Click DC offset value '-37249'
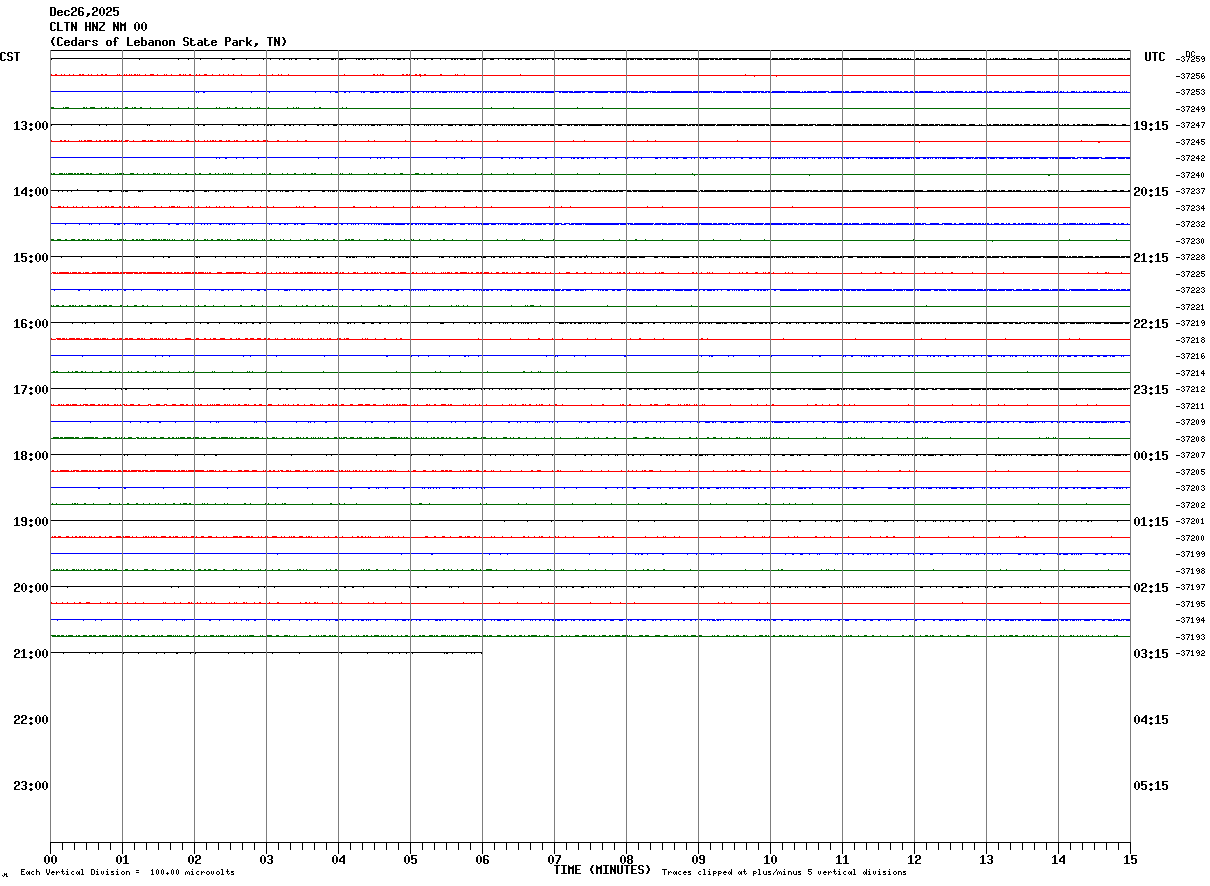 pyautogui.click(x=1190, y=109)
